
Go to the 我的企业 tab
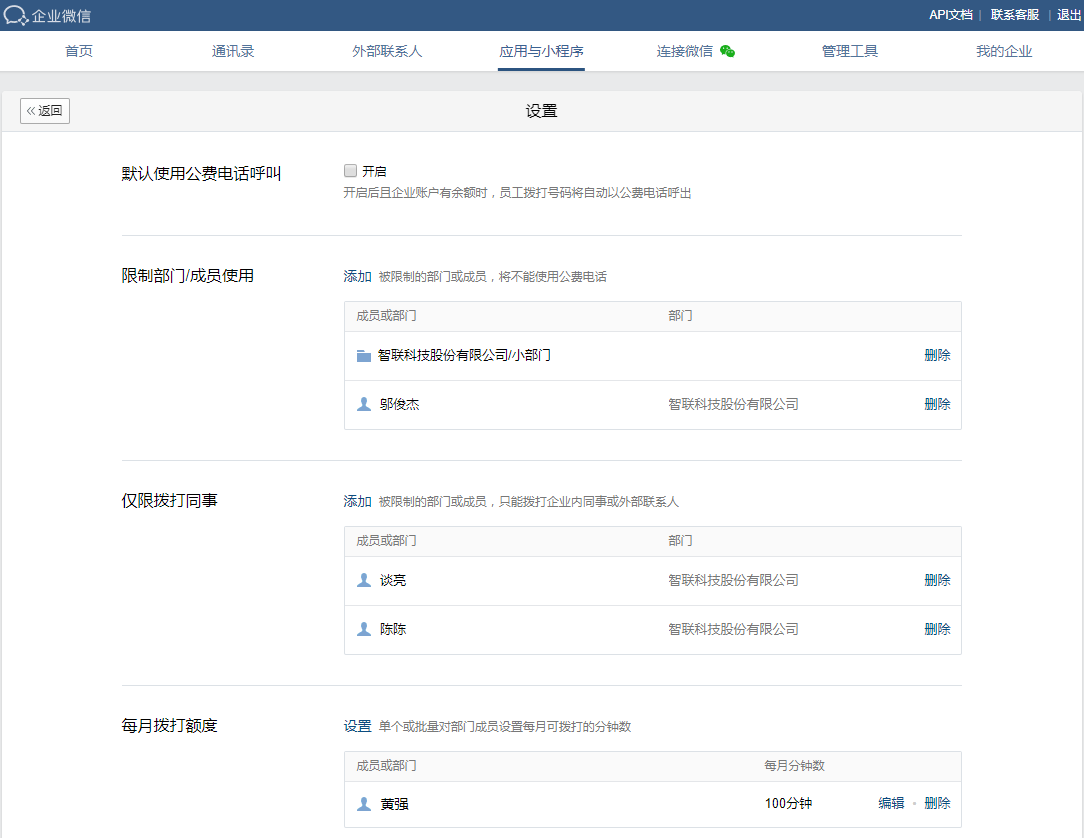1004,51
